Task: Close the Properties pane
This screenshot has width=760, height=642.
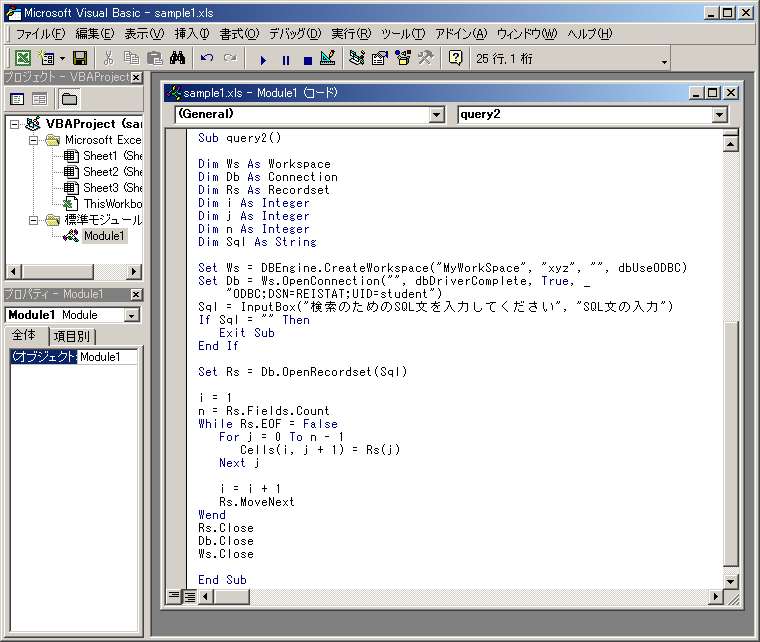Action: coord(137,295)
